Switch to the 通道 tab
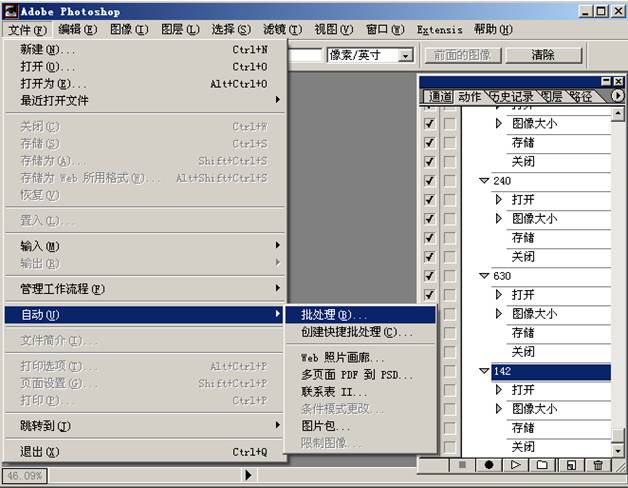The height and width of the screenshot is (488, 628). tap(440, 97)
